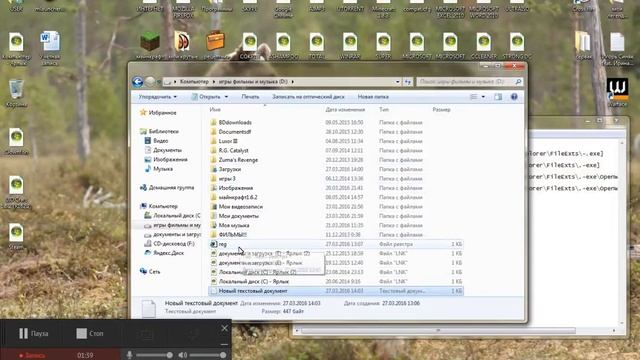Click Записать на оптический диск
This screenshot has width=640, height=360.
[308, 97]
